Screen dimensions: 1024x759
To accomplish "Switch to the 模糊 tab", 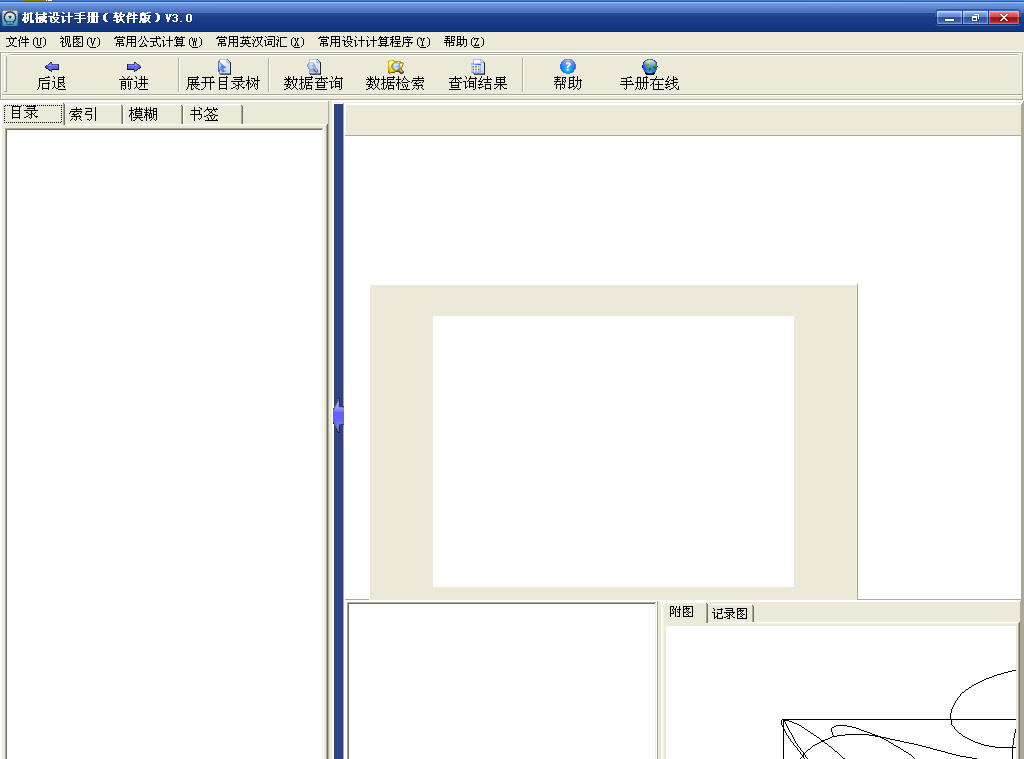I will point(152,114).
